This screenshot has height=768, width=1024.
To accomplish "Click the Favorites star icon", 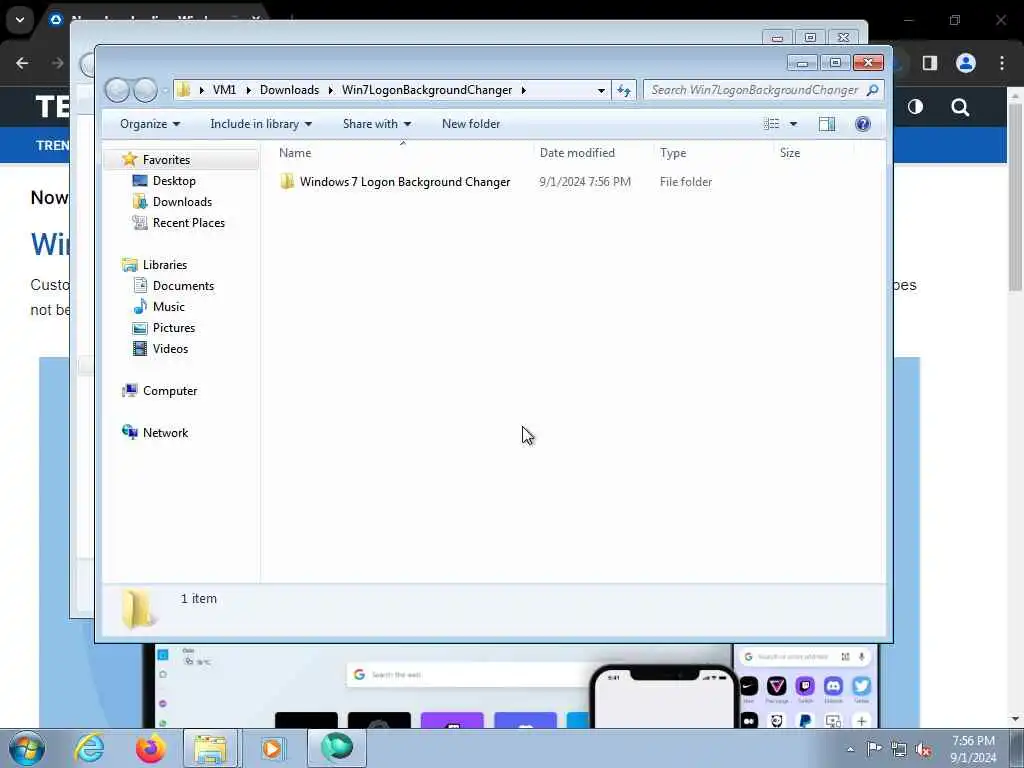I will coord(129,159).
